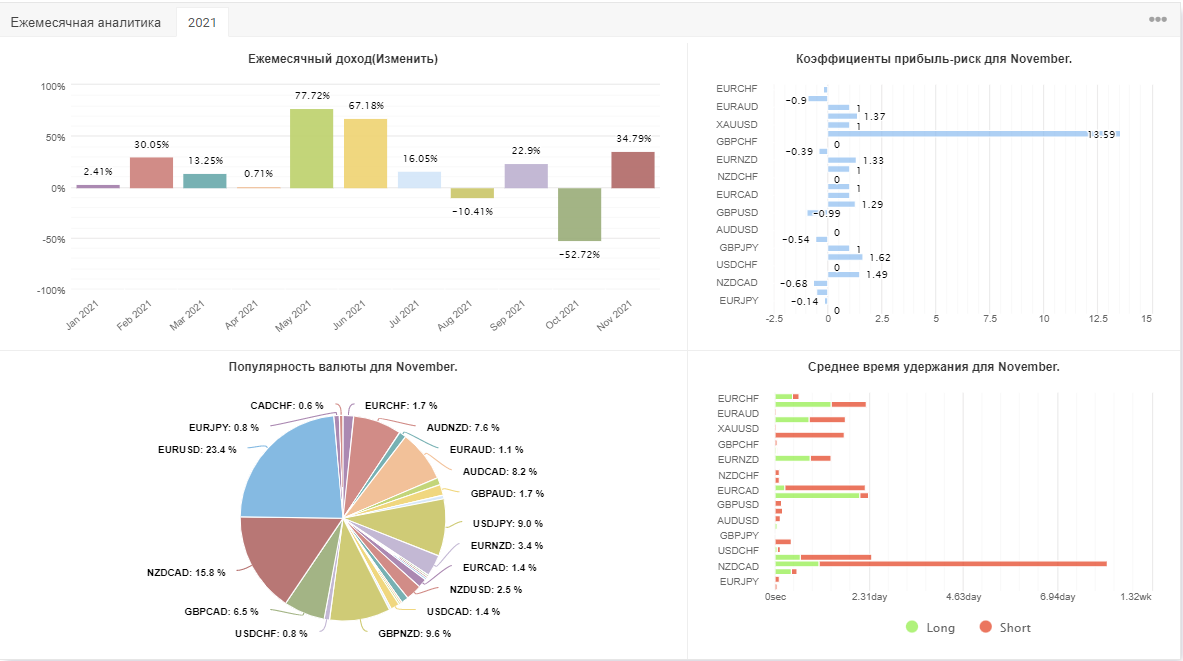Click the Nov 2021 bar at 34.79%
The height and width of the screenshot is (661, 1183).
click(633, 171)
